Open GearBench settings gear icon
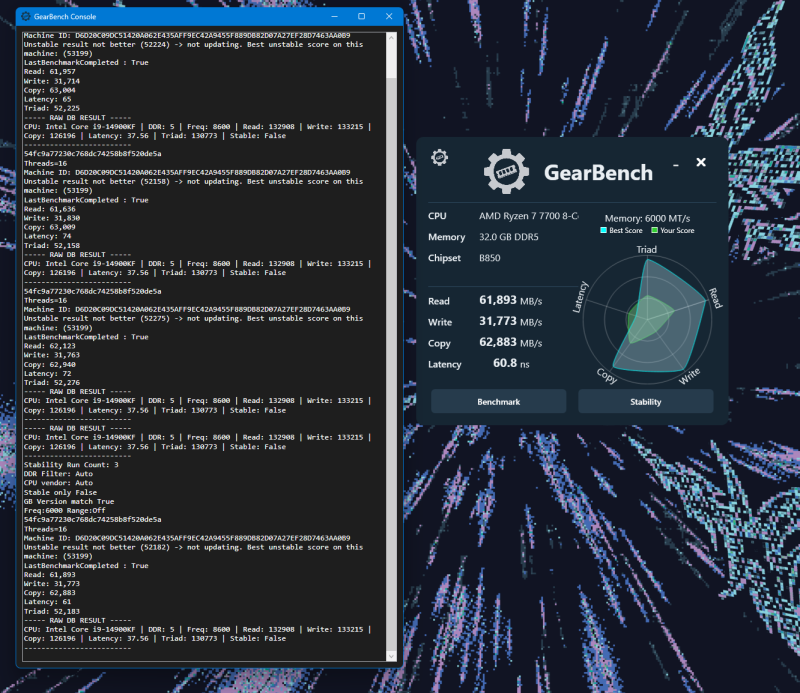Image resolution: width=800 pixels, height=693 pixels. tap(439, 157)
